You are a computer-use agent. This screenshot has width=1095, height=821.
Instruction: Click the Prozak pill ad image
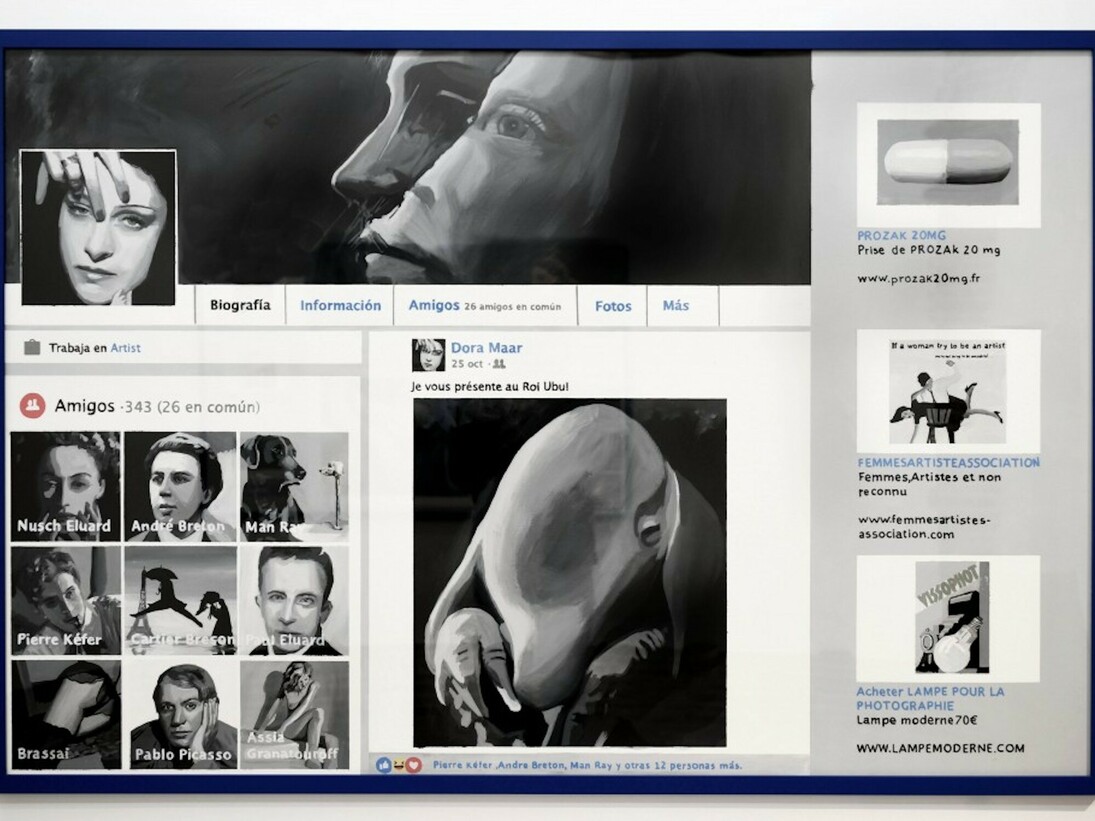pyautogui.click(x=948, y=163)
